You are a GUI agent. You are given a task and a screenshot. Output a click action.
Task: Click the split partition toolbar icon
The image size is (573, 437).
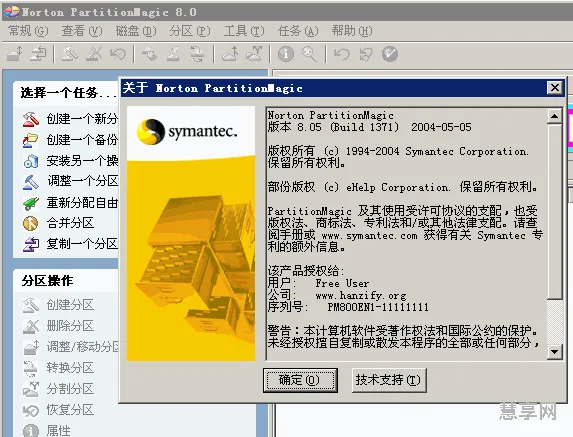click(x=254, y=54)
